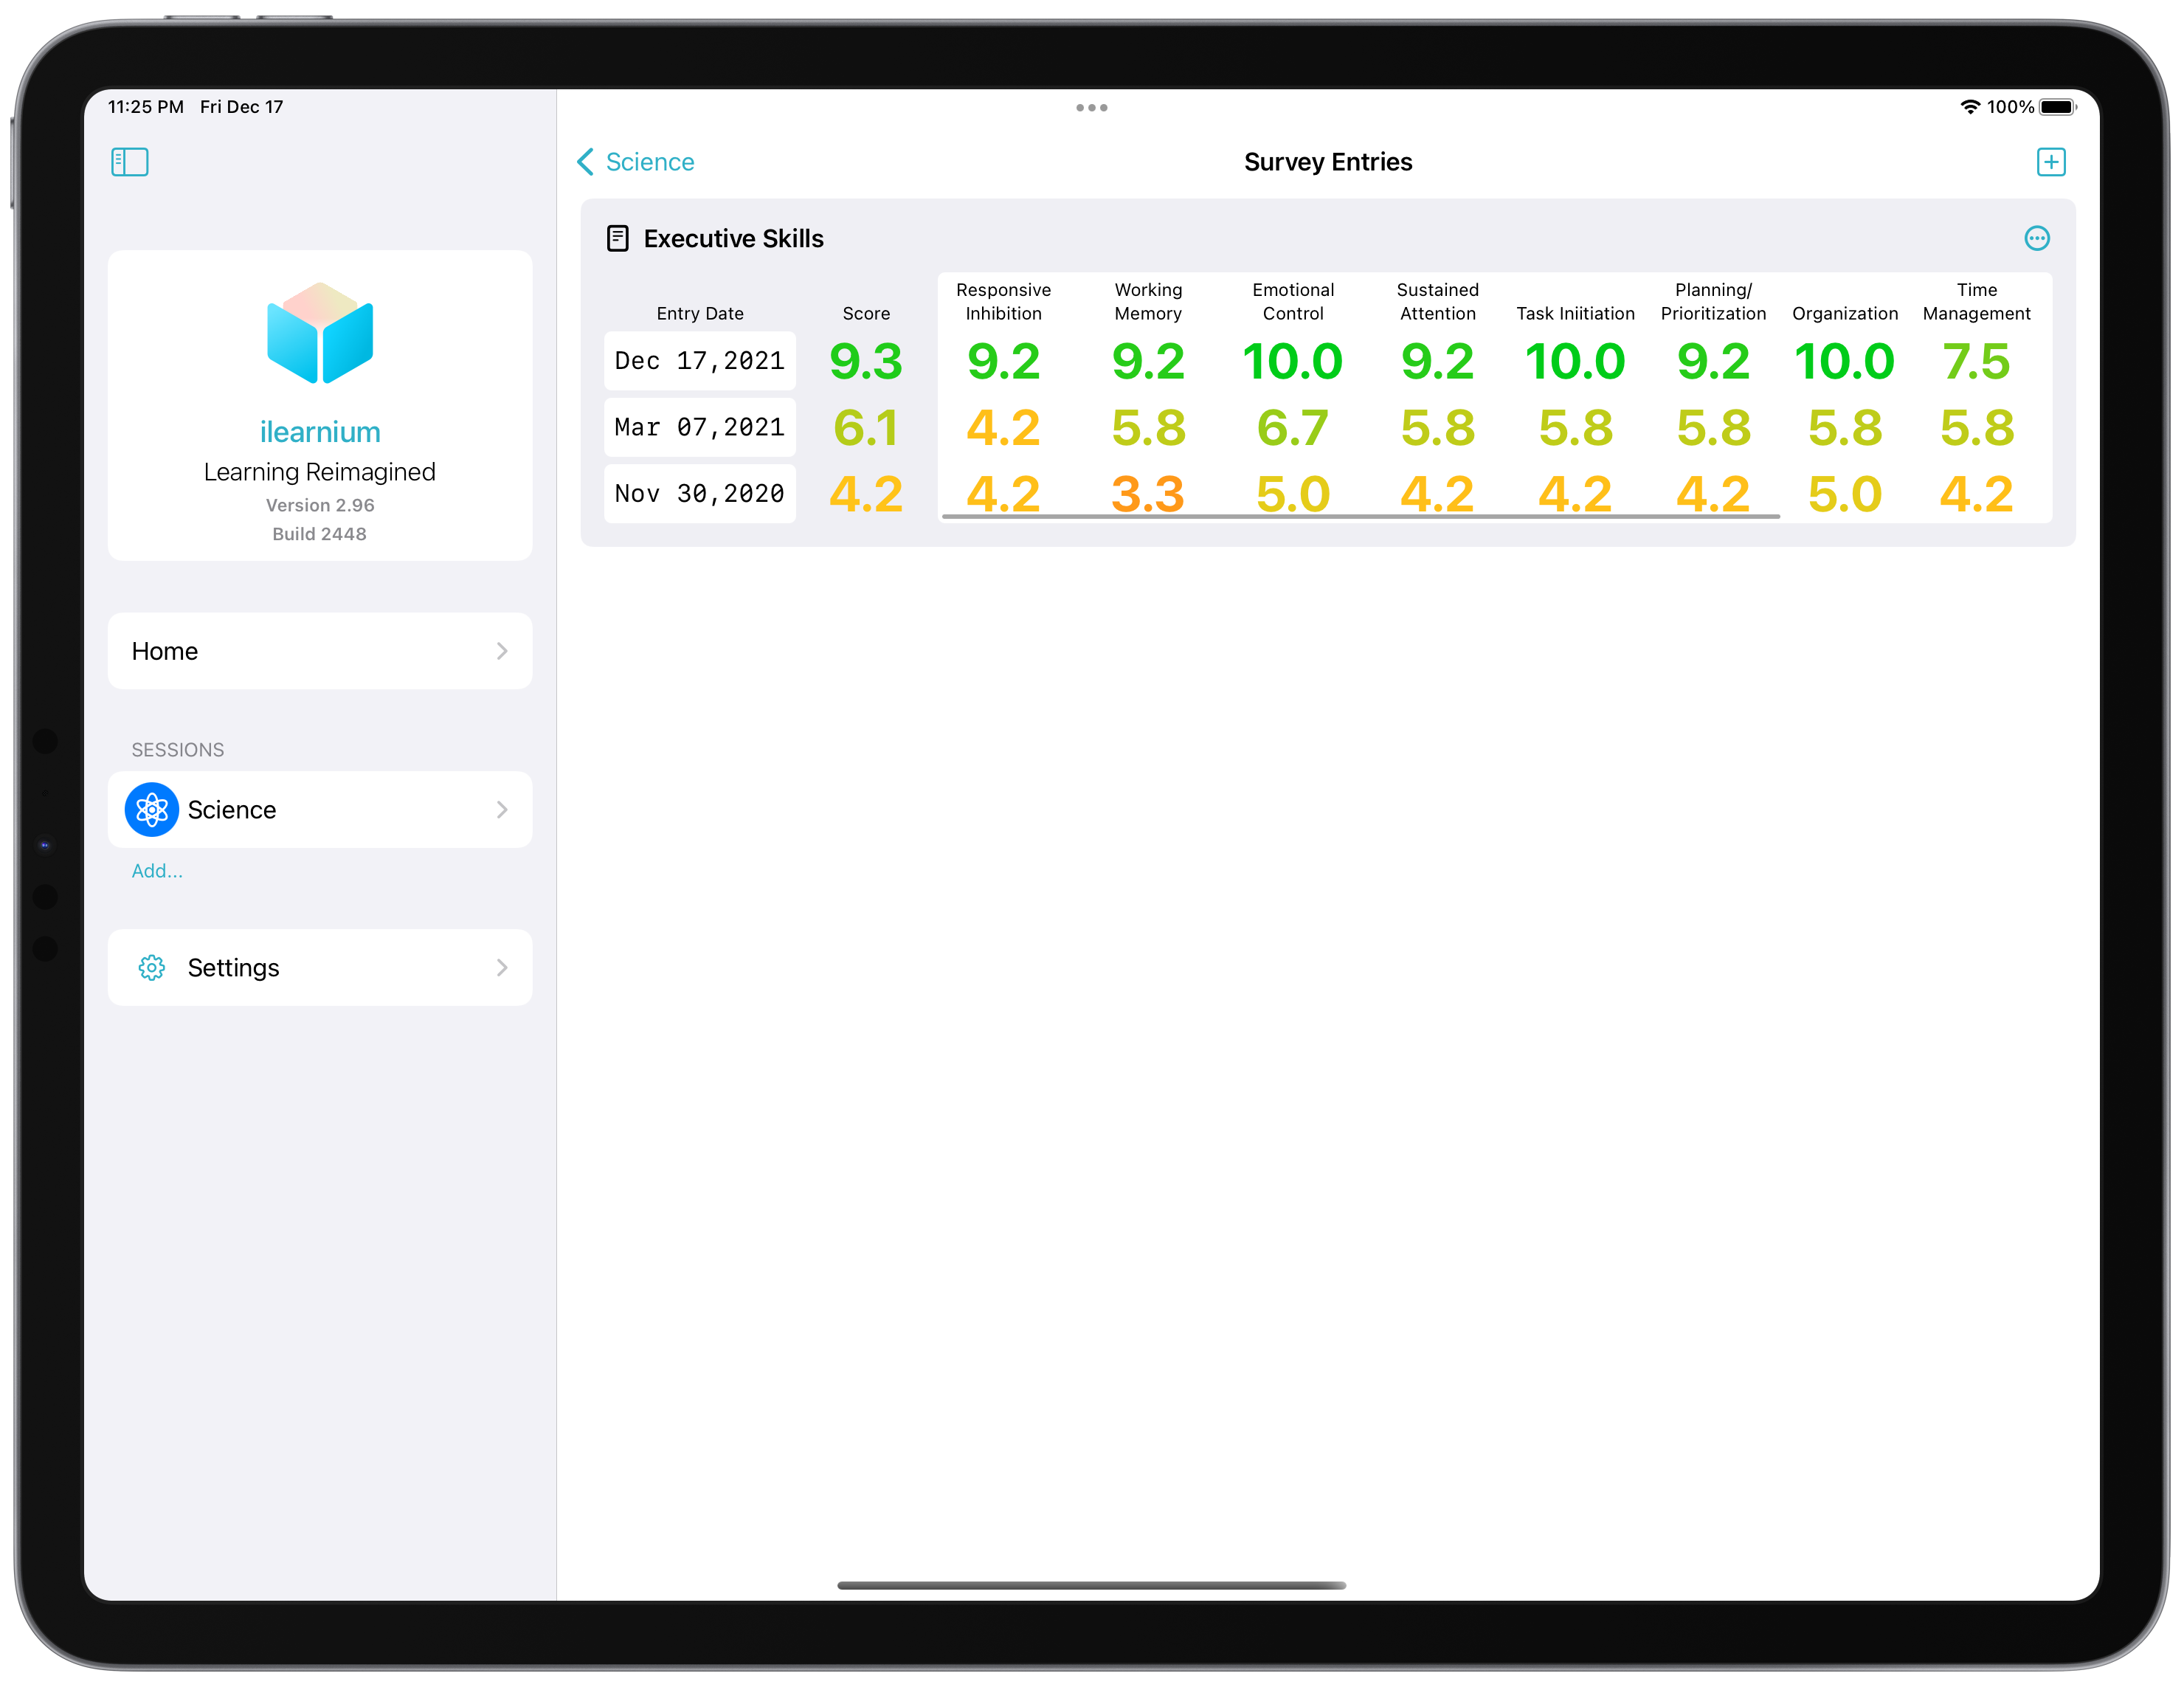
Task: Click the horizontal scrollbar under skill scores
Action: point(1360,516)
